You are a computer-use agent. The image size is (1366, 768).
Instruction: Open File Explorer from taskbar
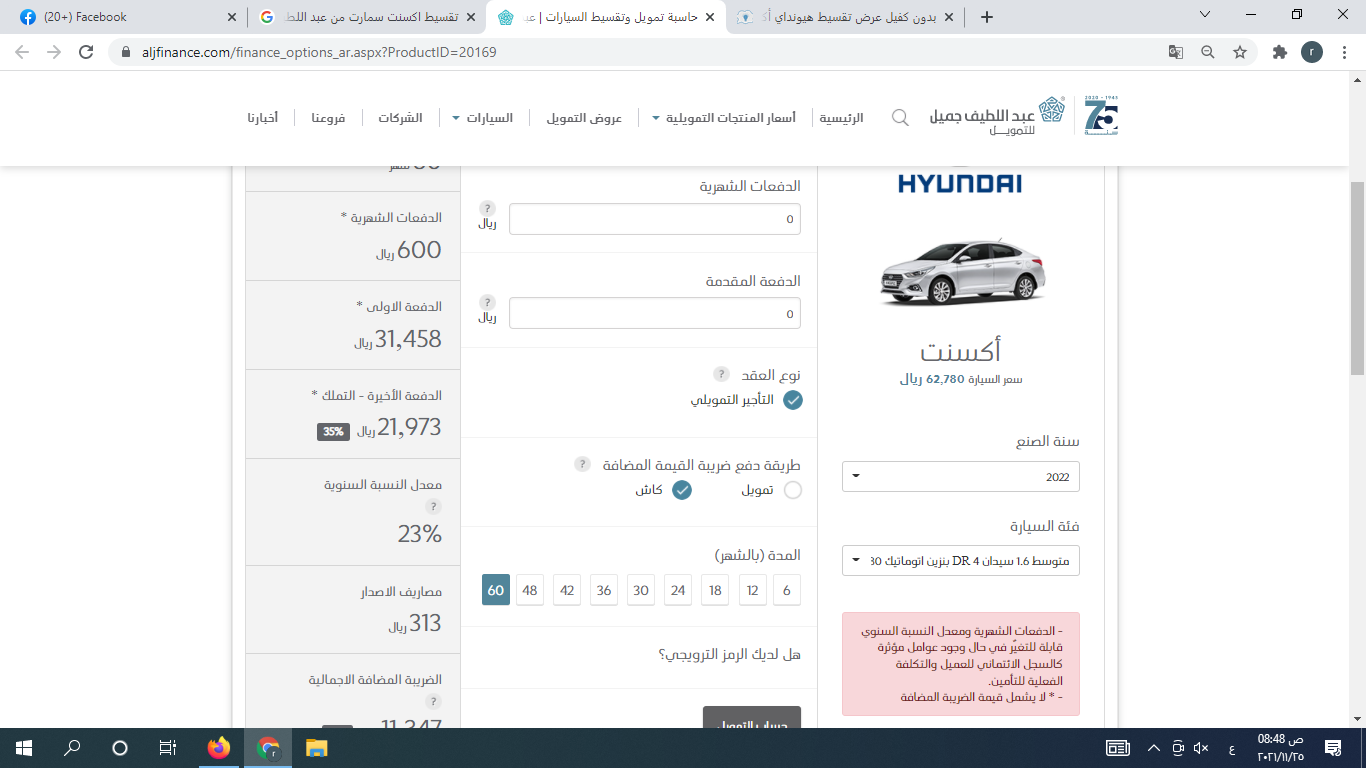click(x=316, y=748)
